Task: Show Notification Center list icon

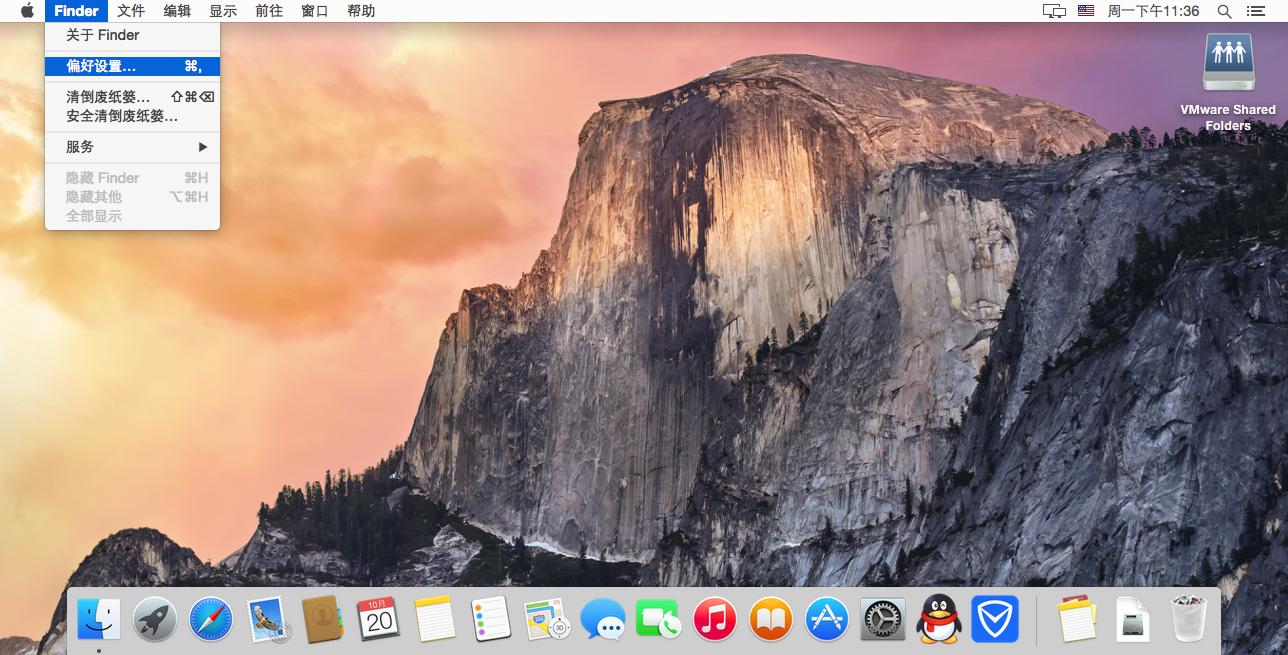Action: pyautogui.click(x=1256, y=11)
